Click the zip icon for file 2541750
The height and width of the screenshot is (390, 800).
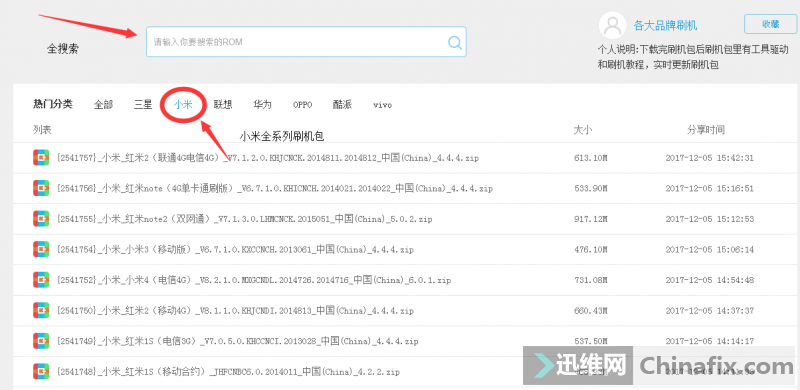41,310
